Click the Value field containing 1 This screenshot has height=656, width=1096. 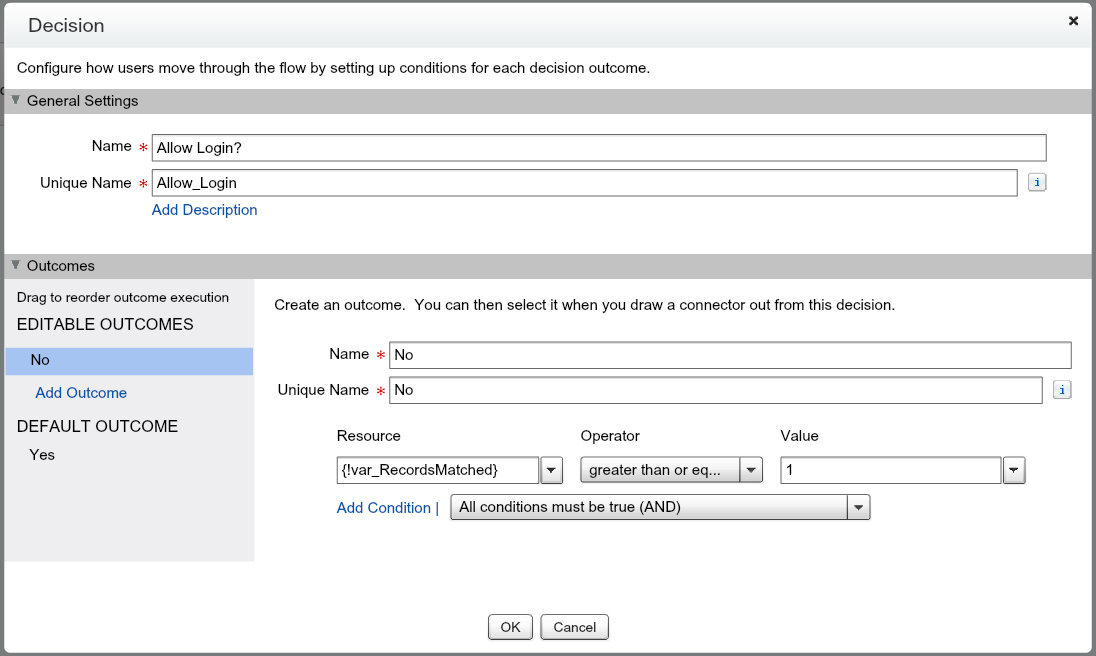click(x=889, y=470)
